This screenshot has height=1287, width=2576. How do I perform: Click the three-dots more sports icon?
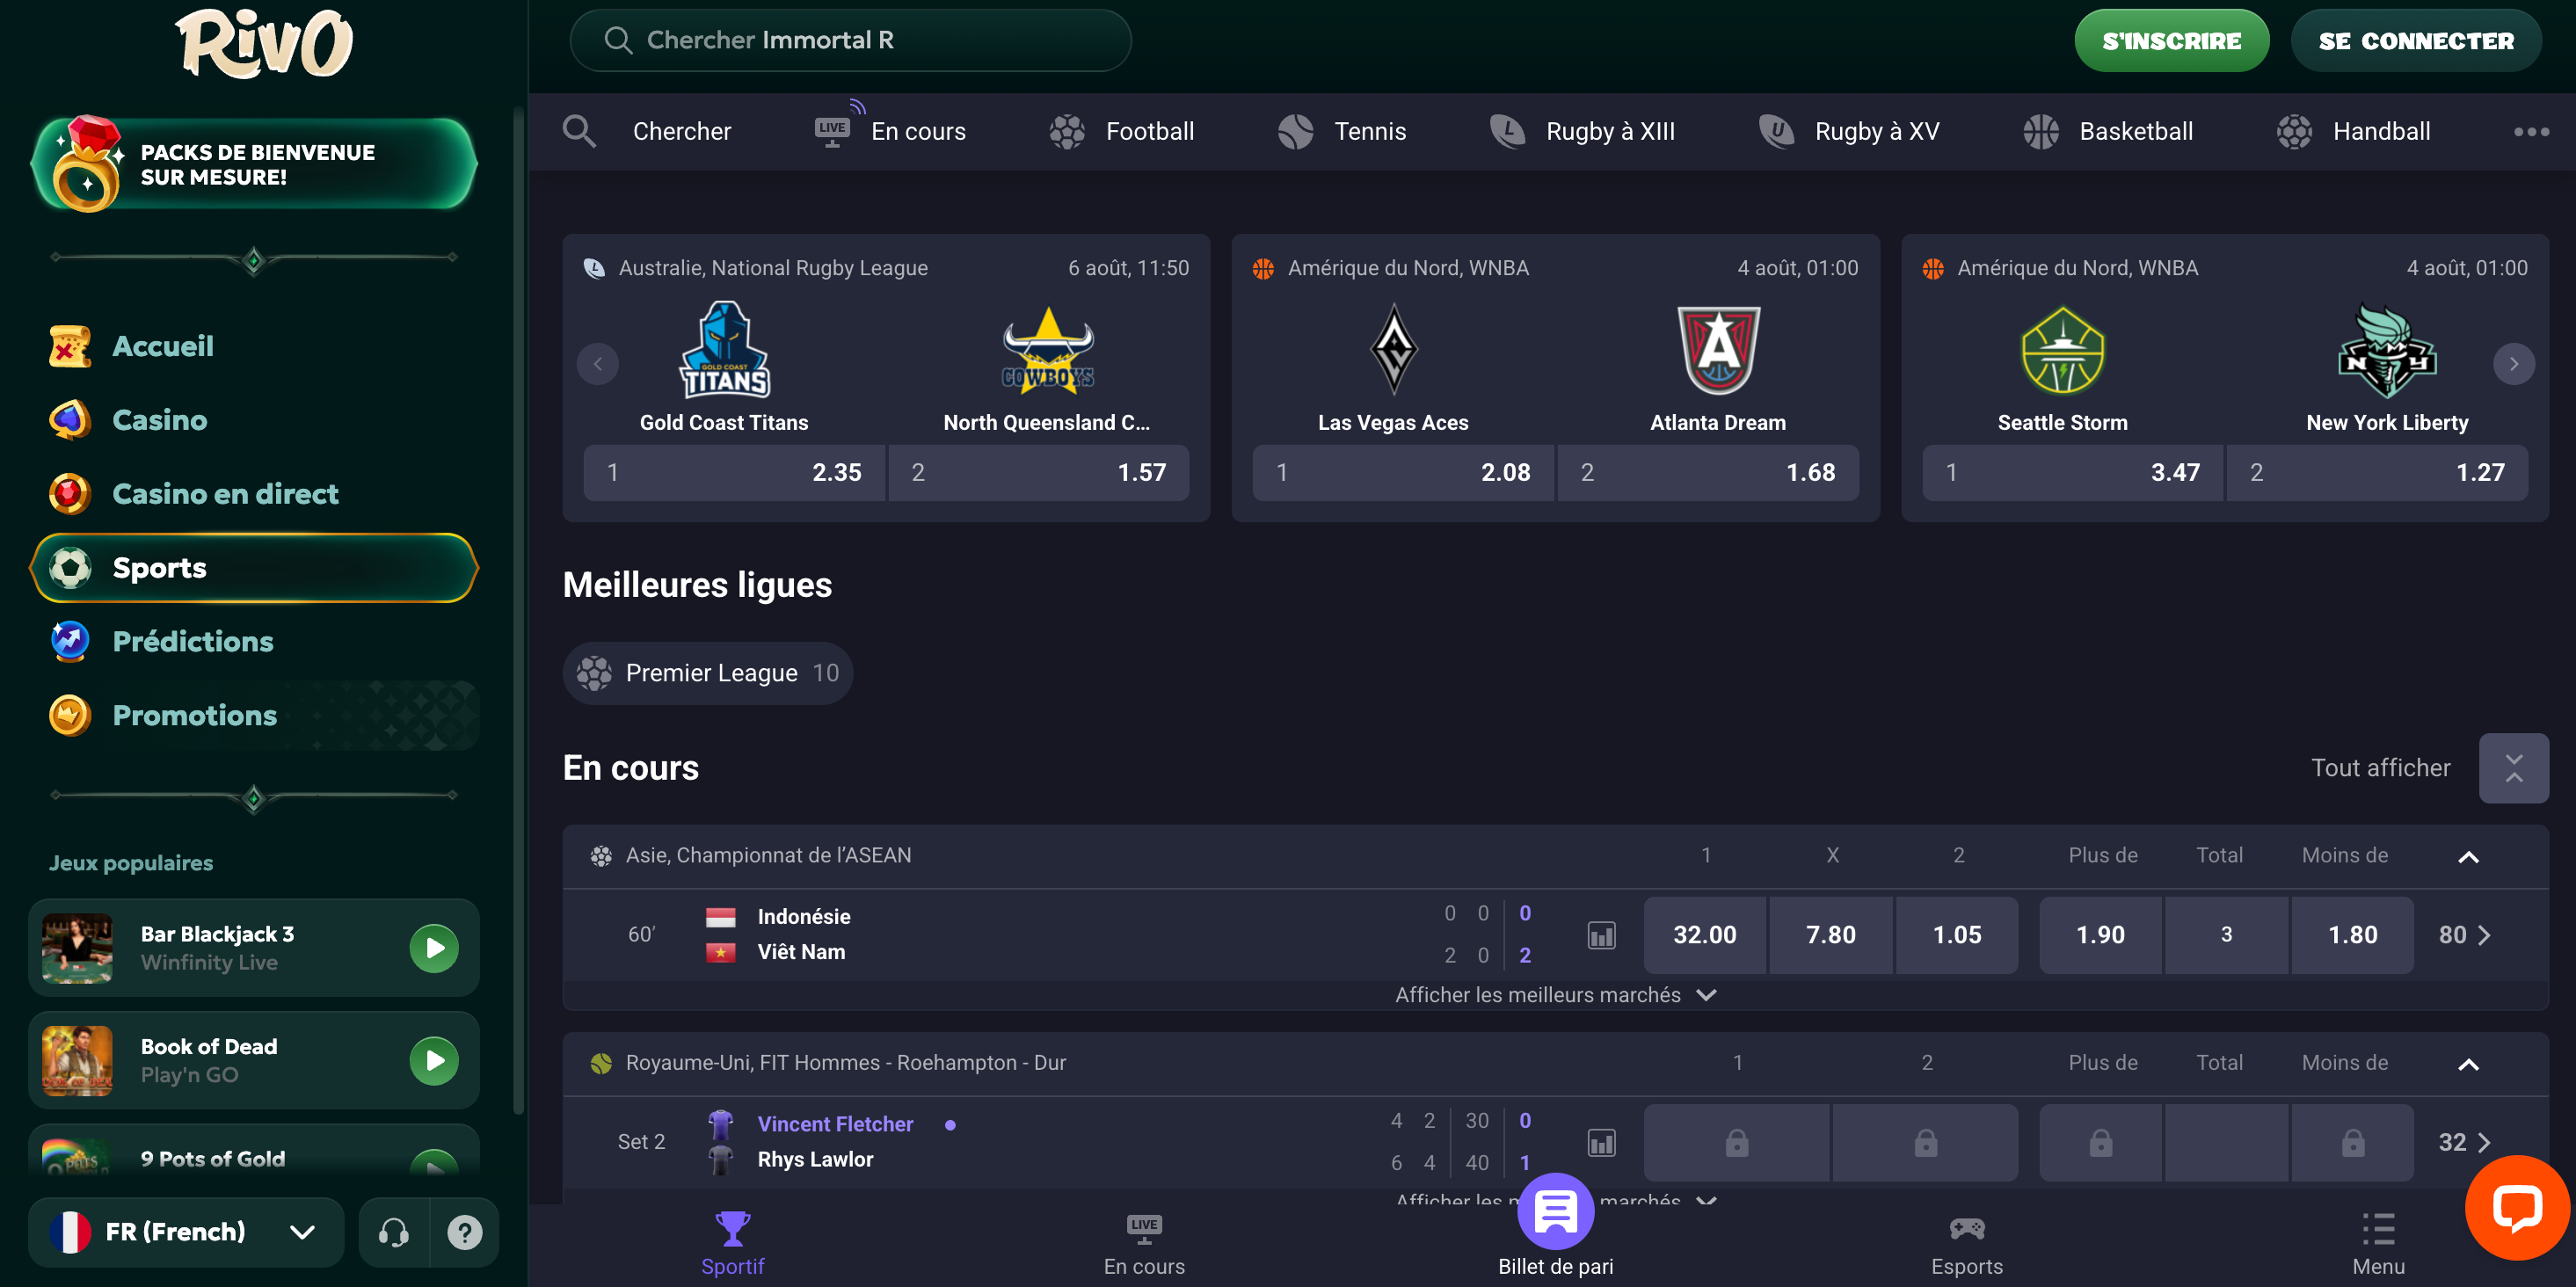pos(2531,131)
